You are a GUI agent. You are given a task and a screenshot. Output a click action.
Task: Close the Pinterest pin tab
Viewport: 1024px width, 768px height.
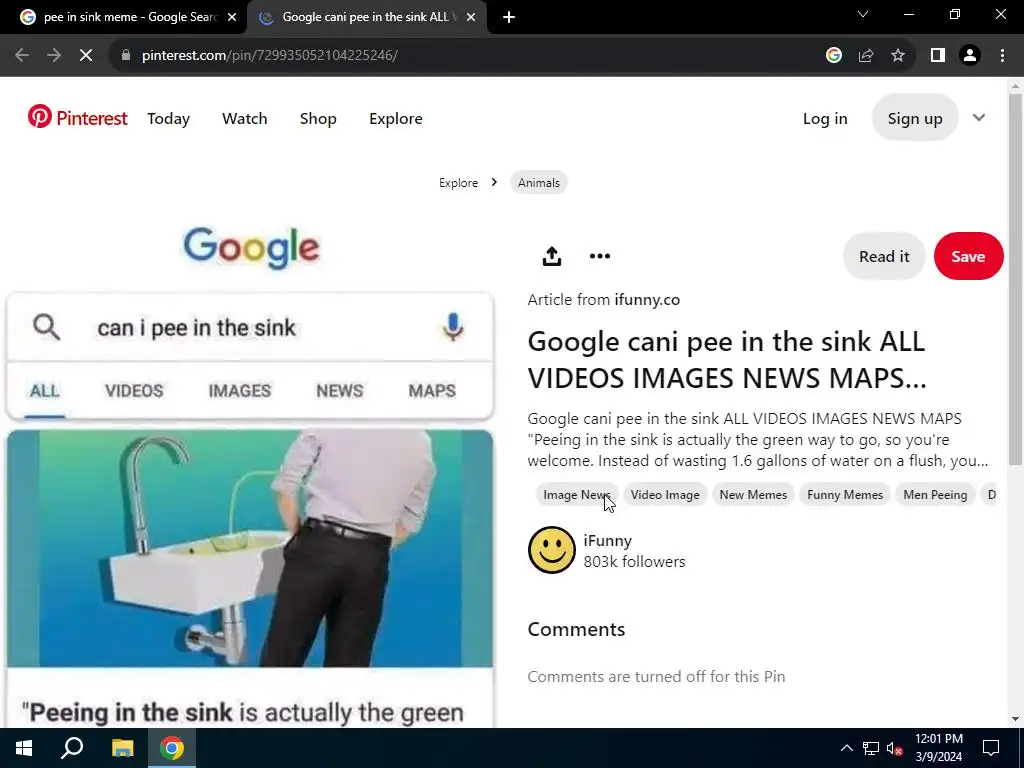click(x=471, y=17)
